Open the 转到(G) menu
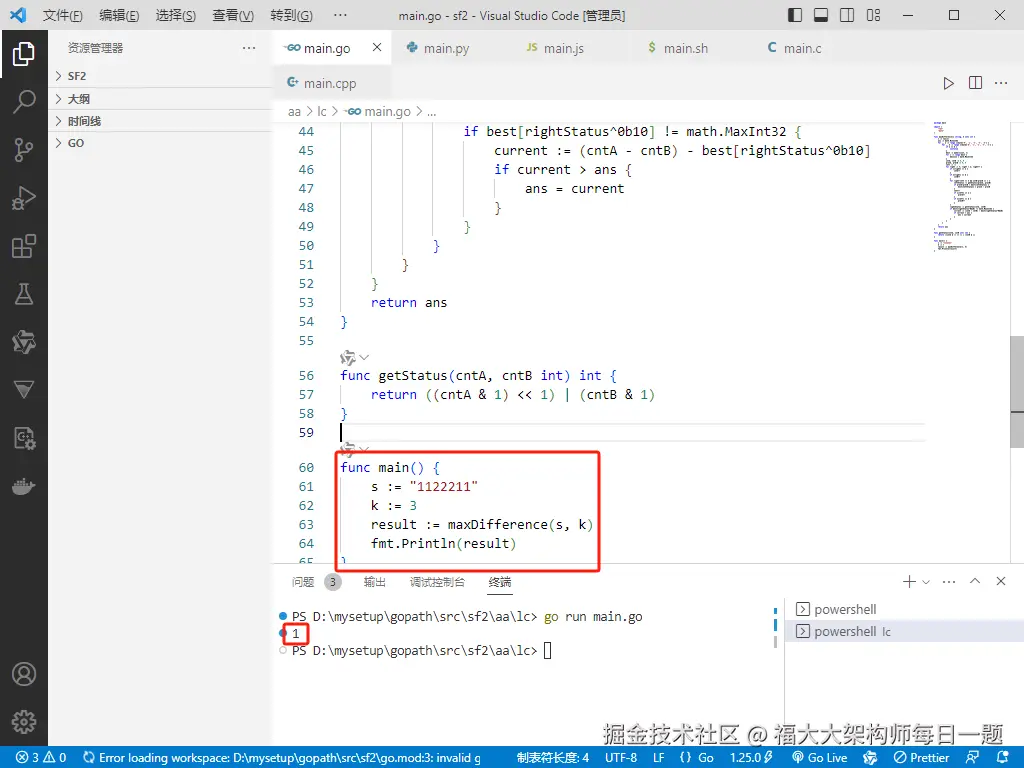The width and height of the screenshot is (1024, 768). coord(291,15)
